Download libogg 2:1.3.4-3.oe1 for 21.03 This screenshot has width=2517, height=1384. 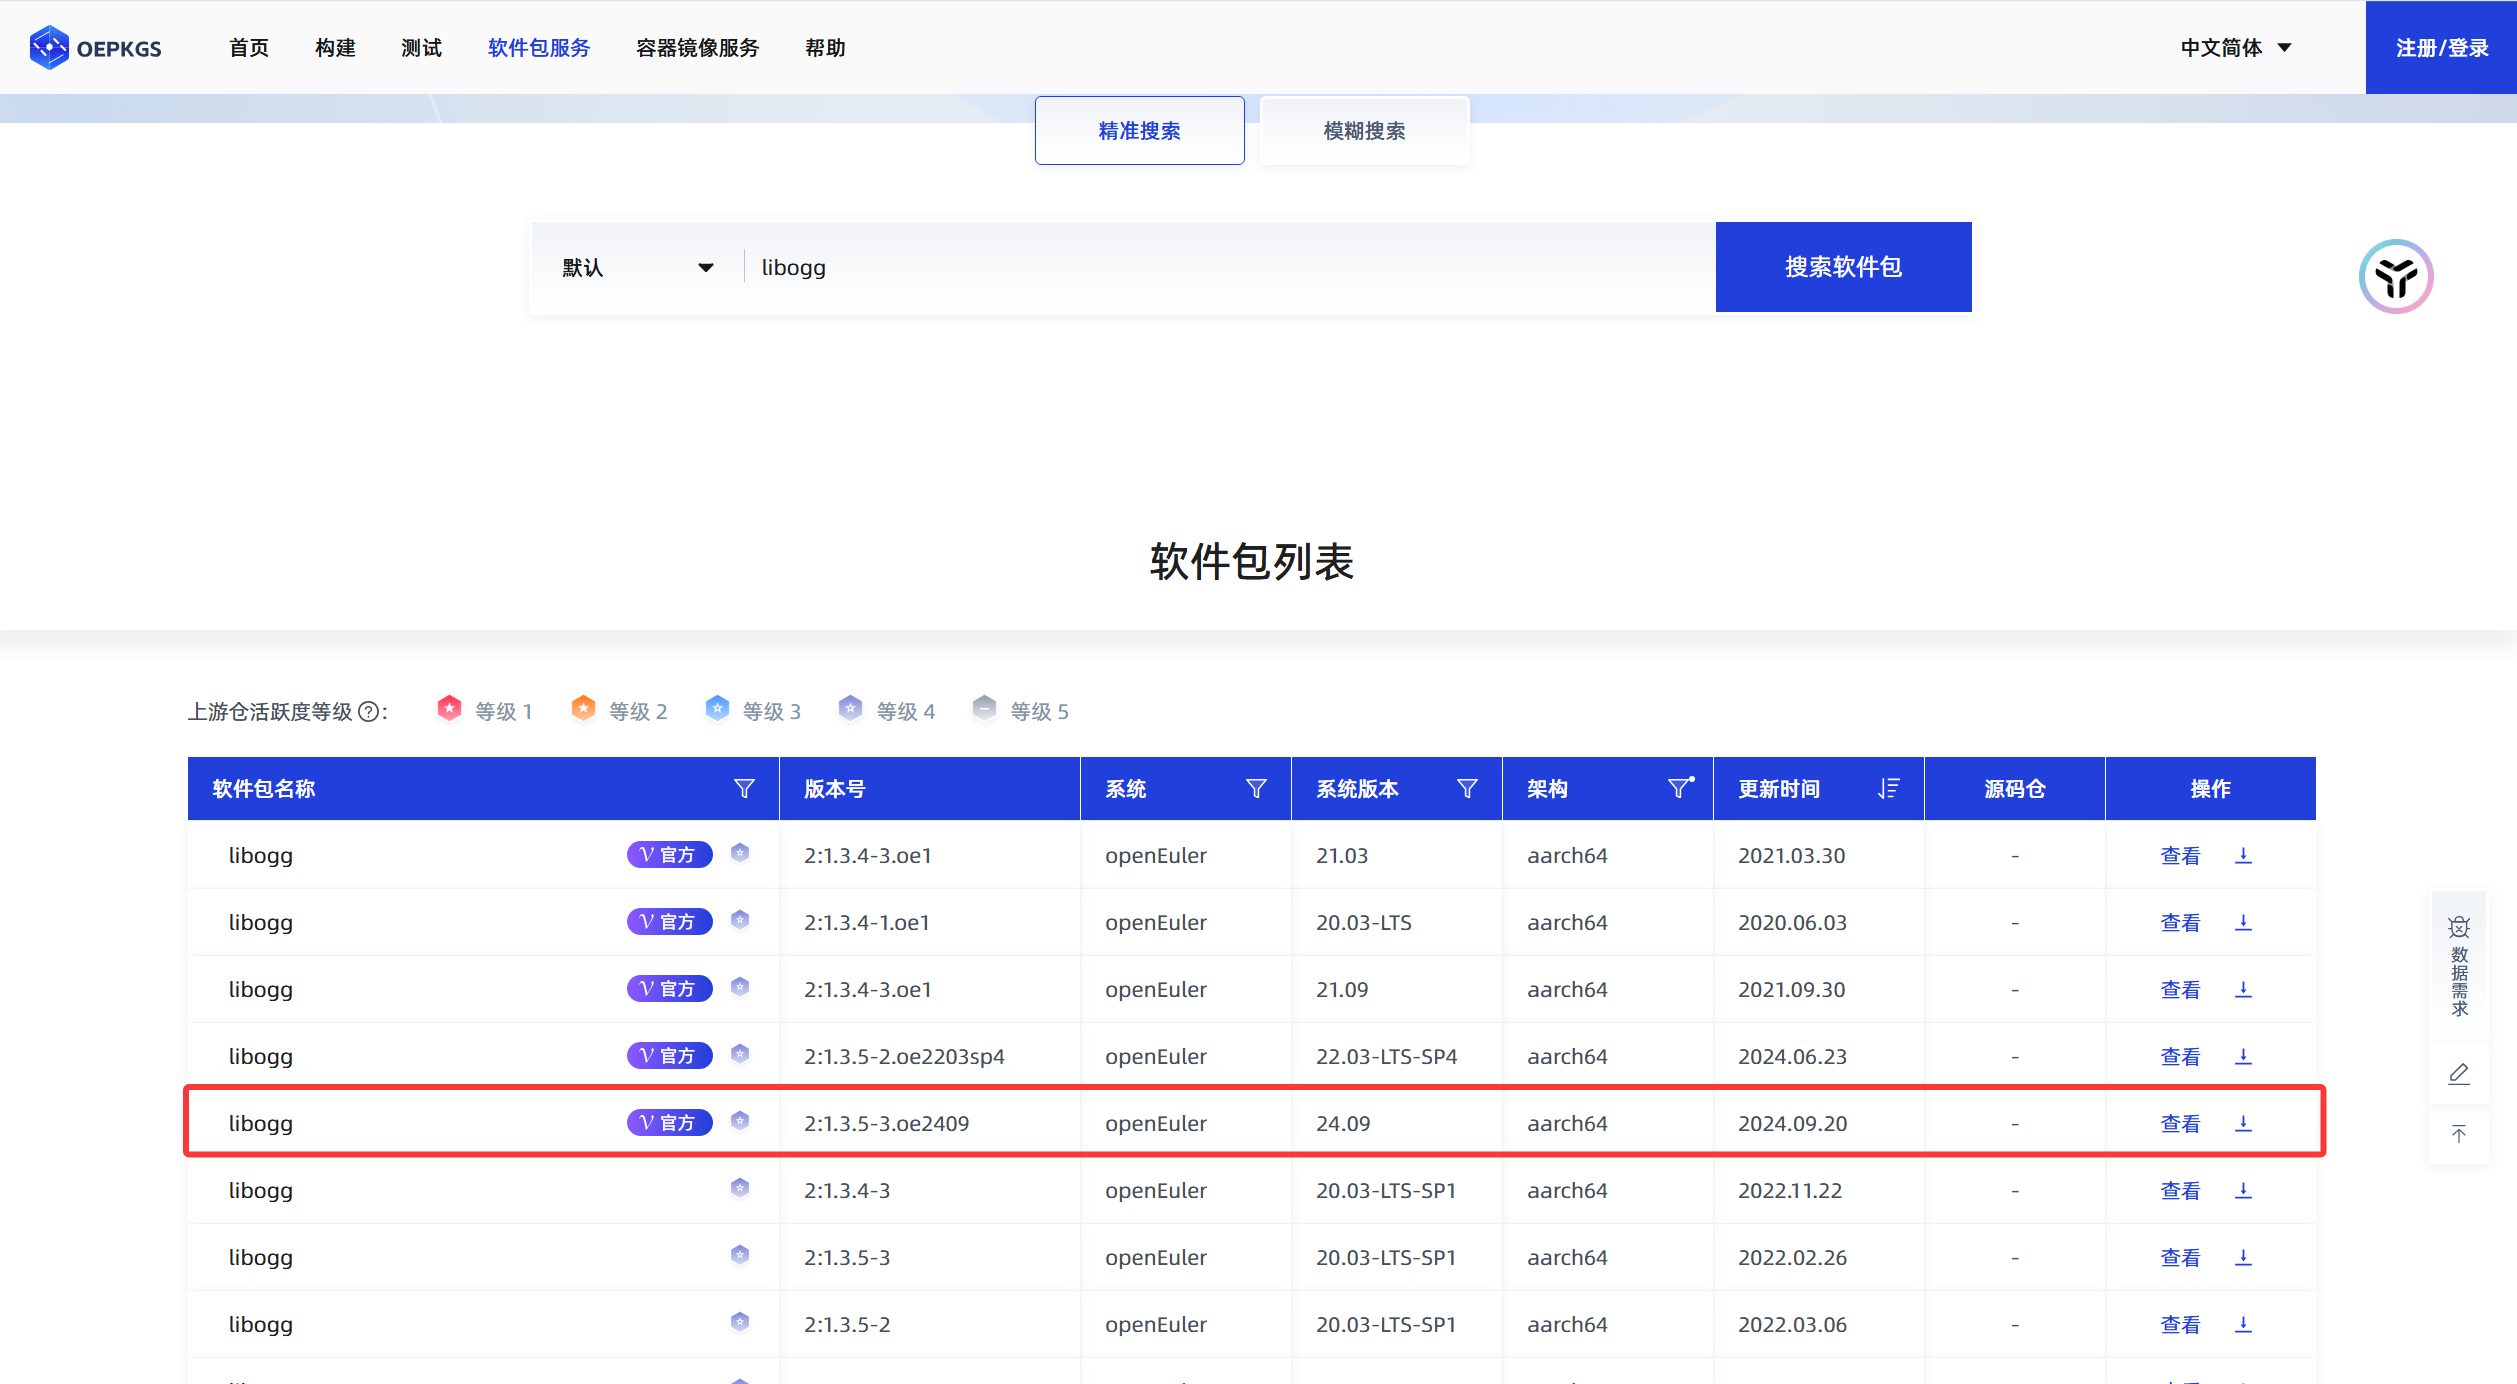[x=2243, y=855]
